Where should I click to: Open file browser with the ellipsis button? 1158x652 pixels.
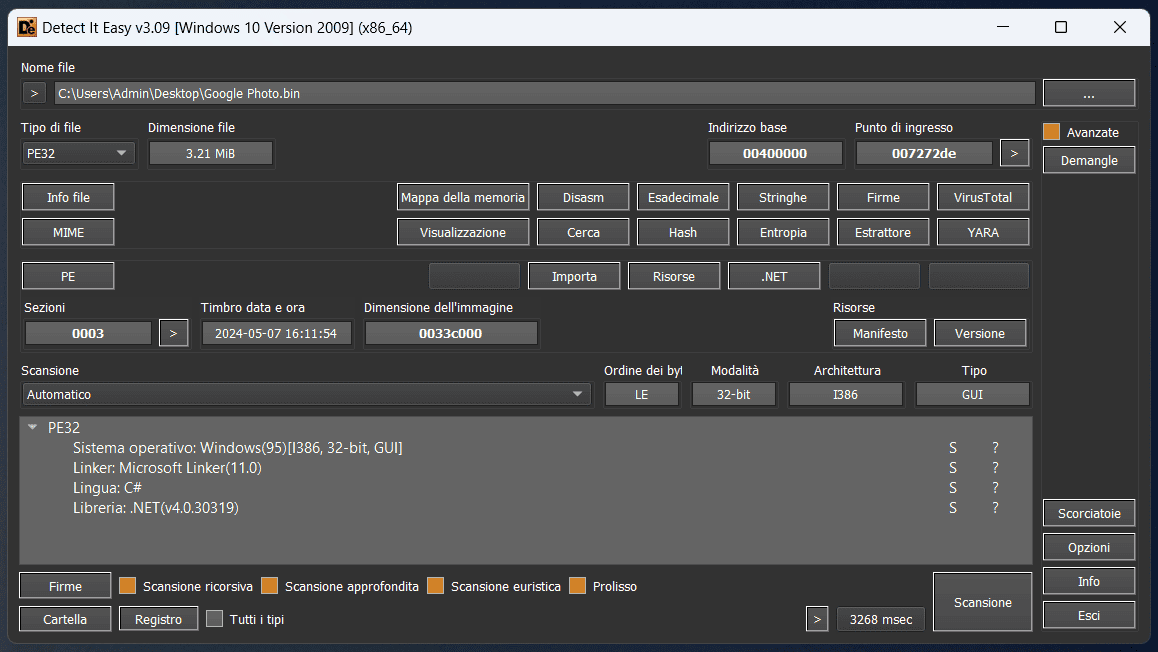(x=1088, y=93)
